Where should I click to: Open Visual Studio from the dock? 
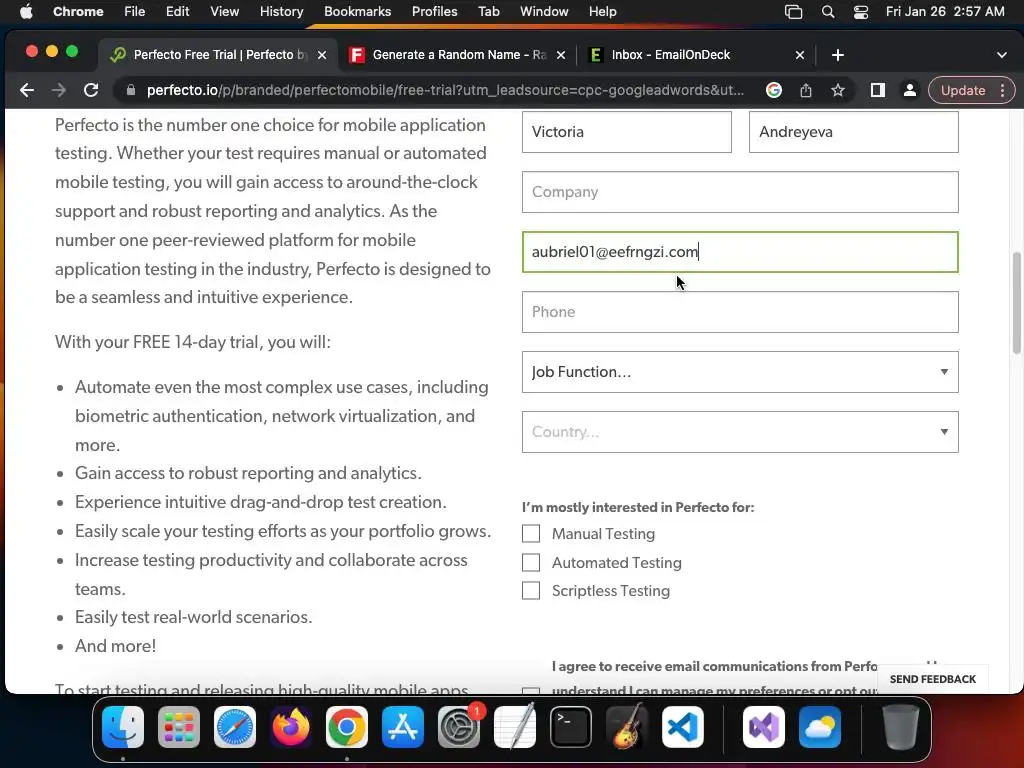pyautogui.click(x=763, y=727)
